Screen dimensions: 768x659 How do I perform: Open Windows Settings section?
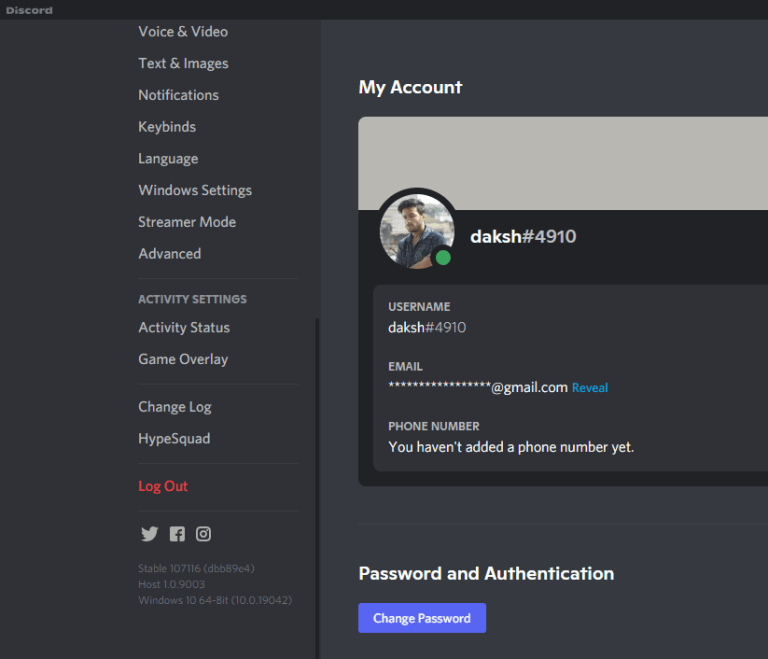click(x=195, y=190)
